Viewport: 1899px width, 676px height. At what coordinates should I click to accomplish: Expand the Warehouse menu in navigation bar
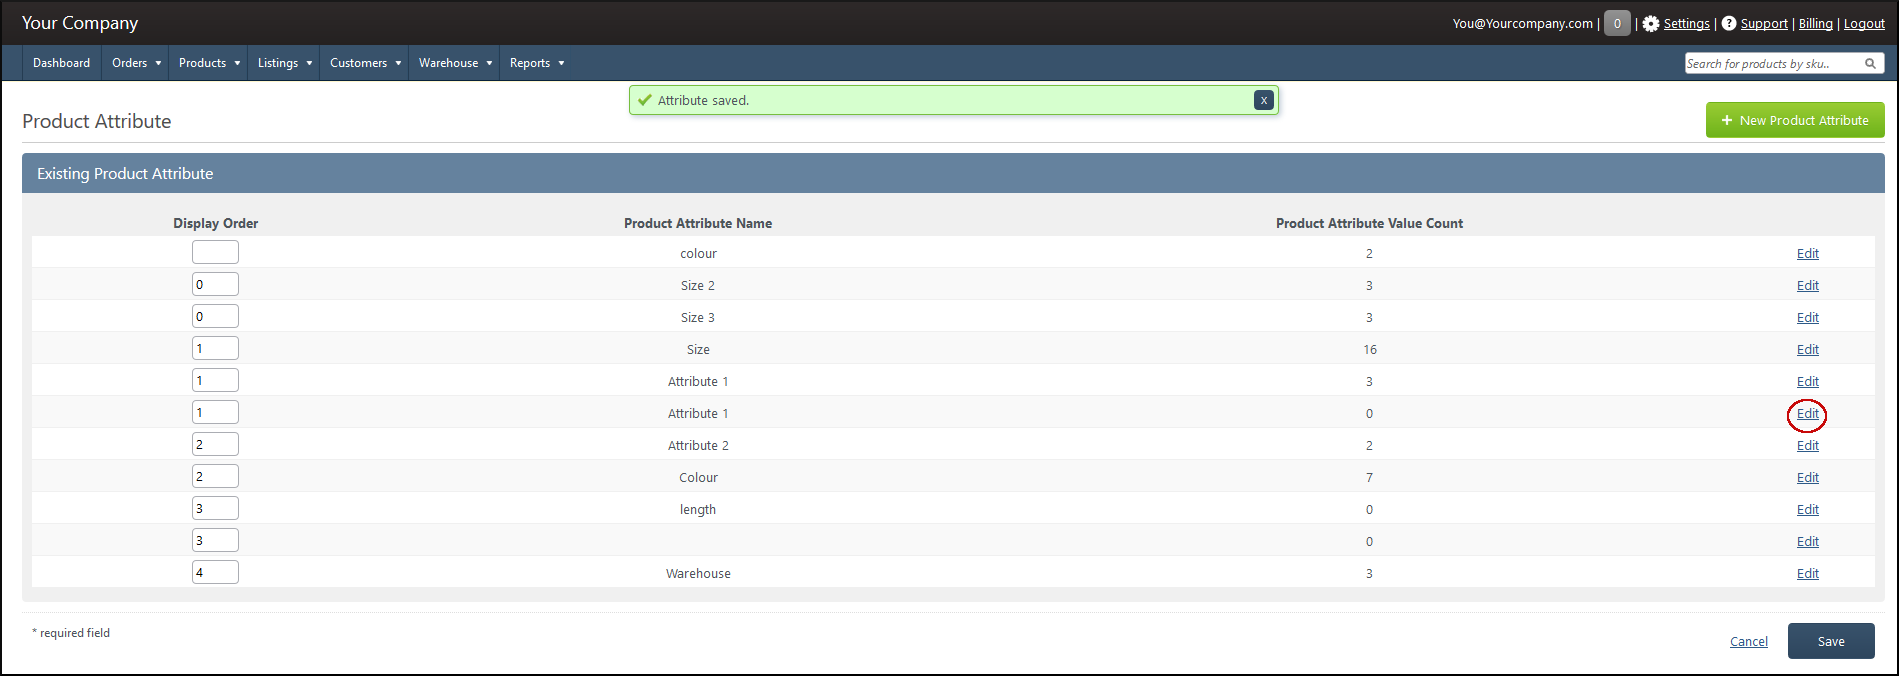(x=455, y=63)
